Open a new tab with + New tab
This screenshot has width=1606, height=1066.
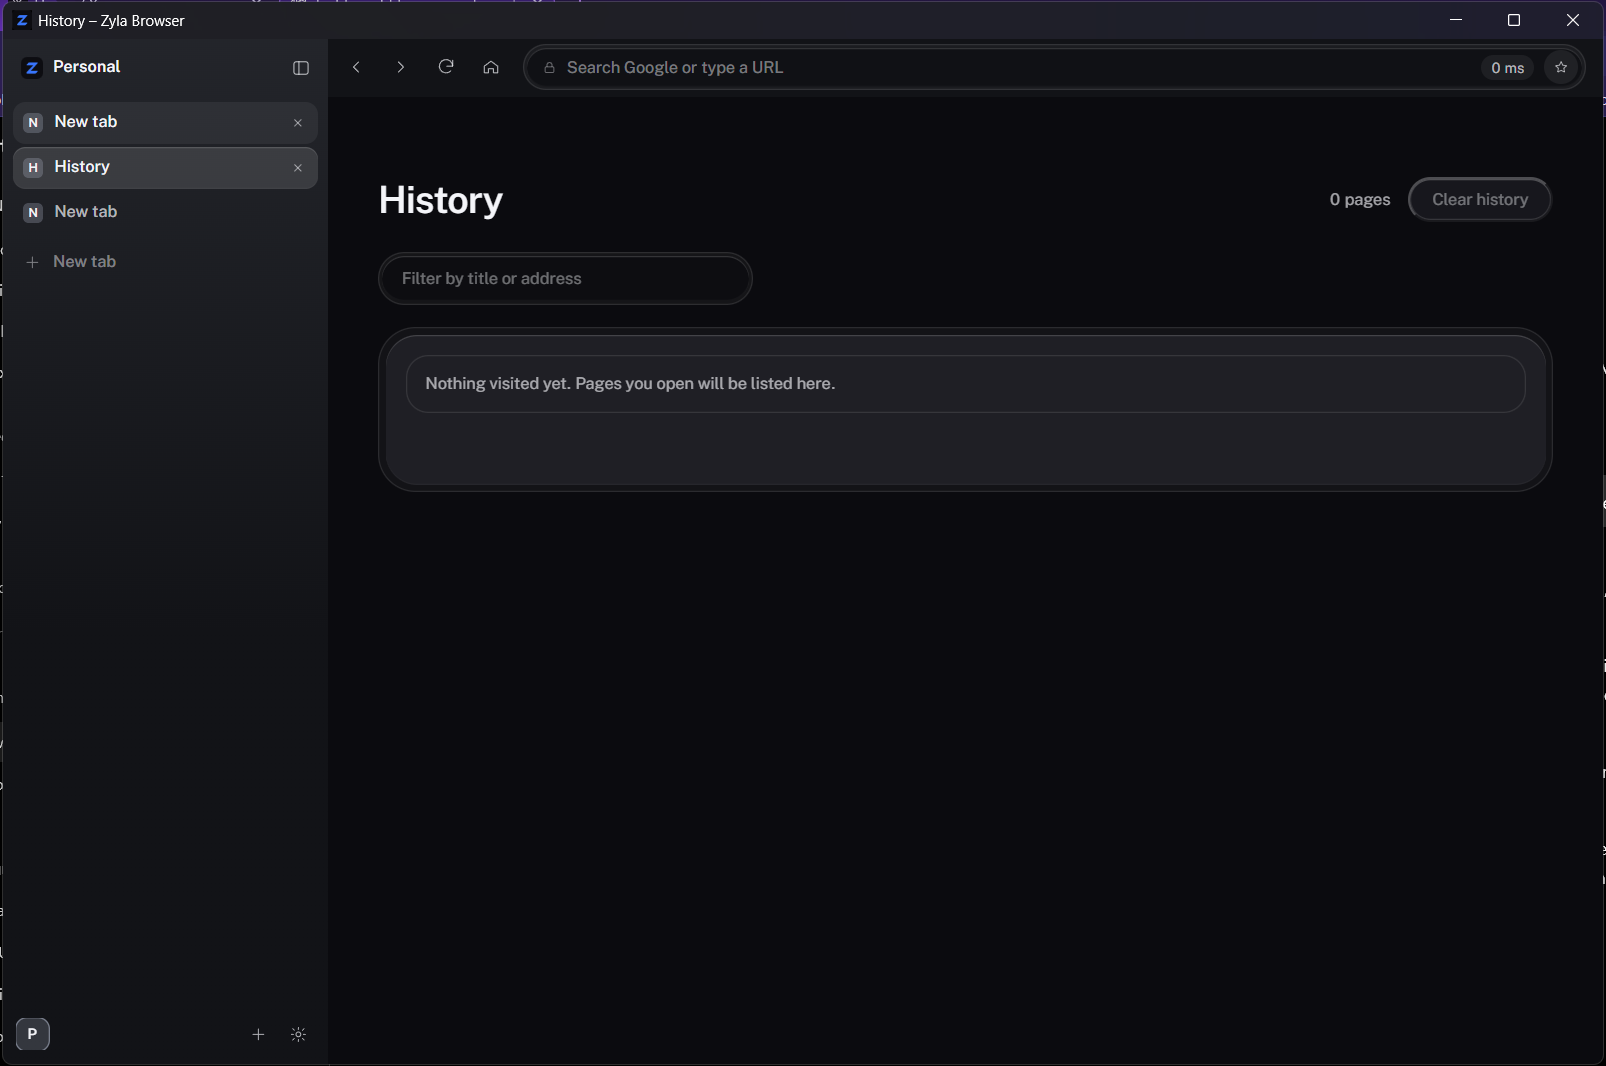click(x=165, y=262)
